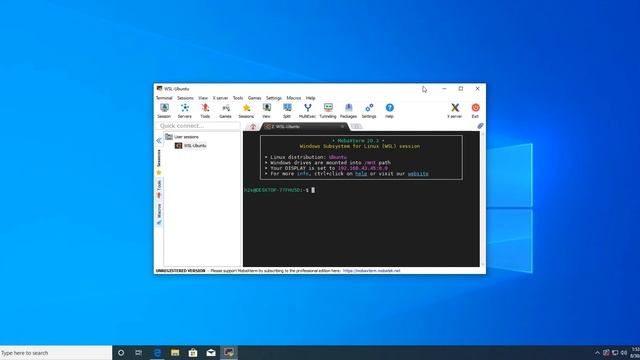The width and height of the screenshot is (640, 360).
Task: Click the website link in terminal banner
Action: [x=418, y=173]
